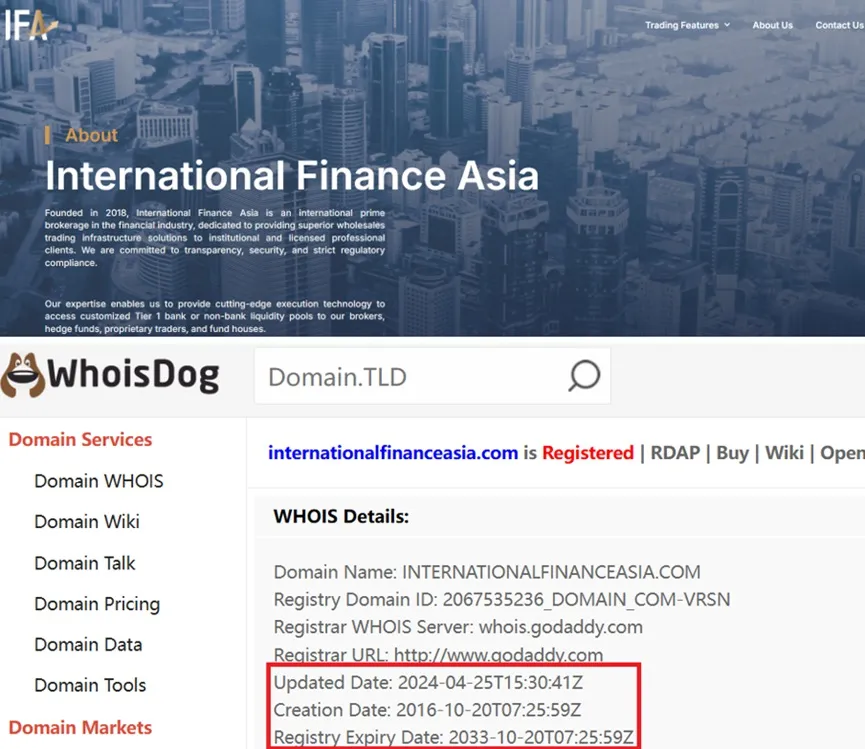
Task: Open Domain Pricing from the sidebar
Action: point(97,604)
